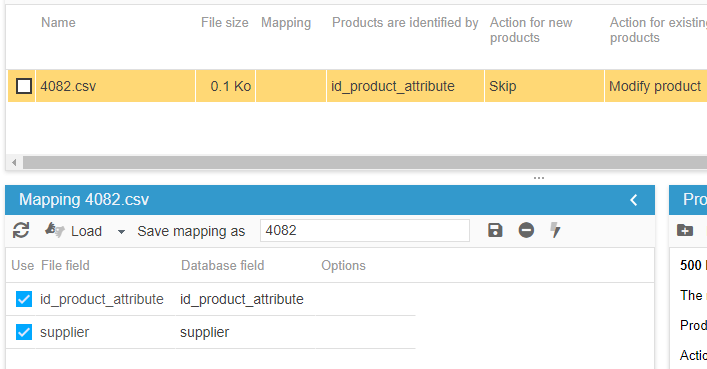Click the File size column header
This screenshot has width=707, height=369.
[x=225, y=23]
